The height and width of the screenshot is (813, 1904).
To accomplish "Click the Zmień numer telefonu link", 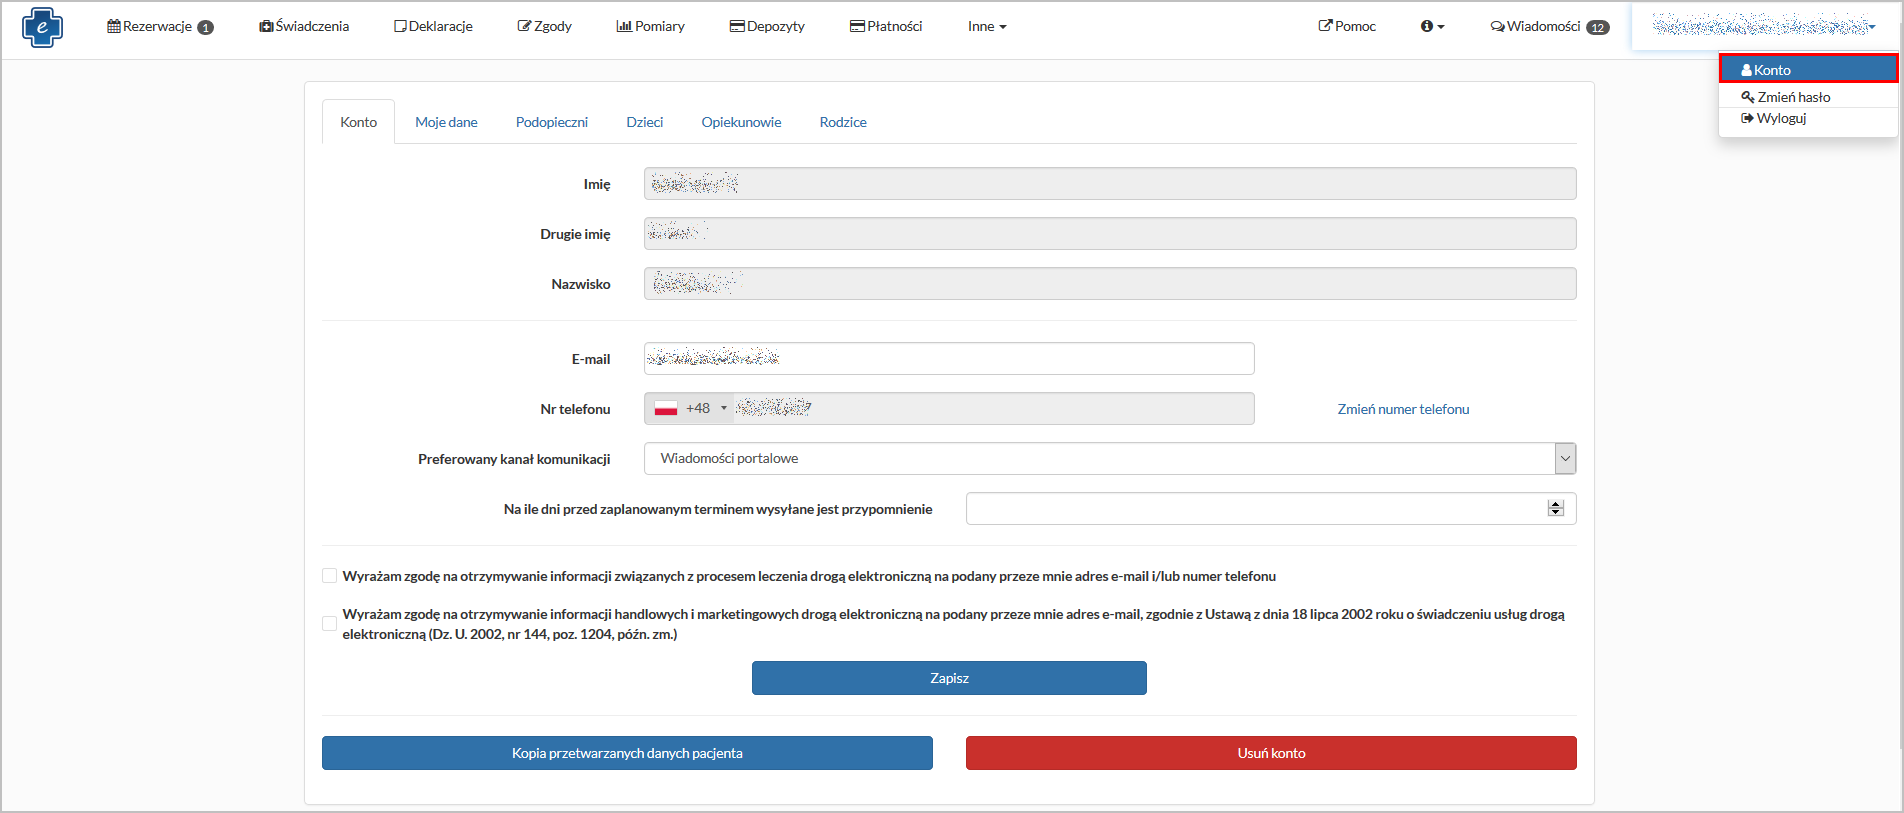I will coord(1403,409).
